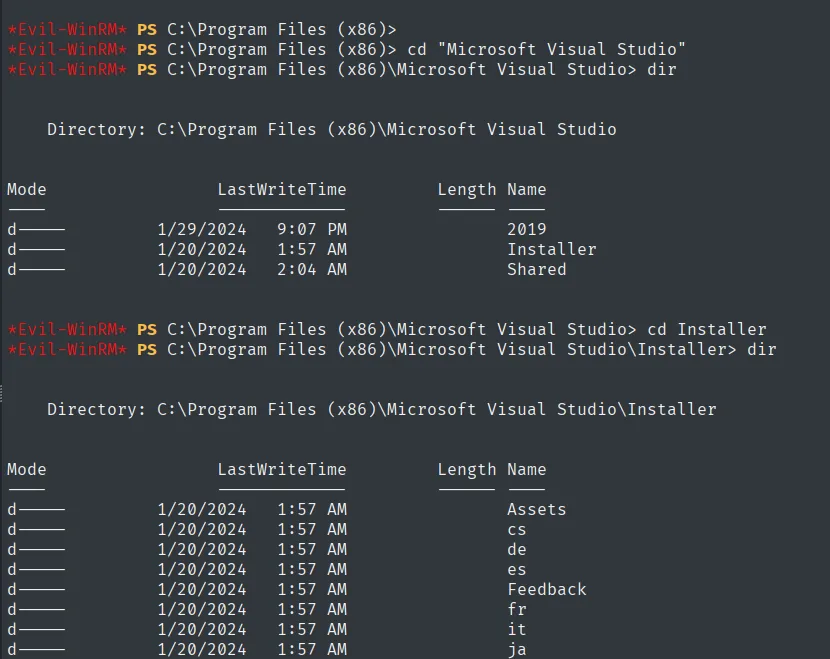Click the 1:57 AM time in the Feedback row

(x=312, y=589)
